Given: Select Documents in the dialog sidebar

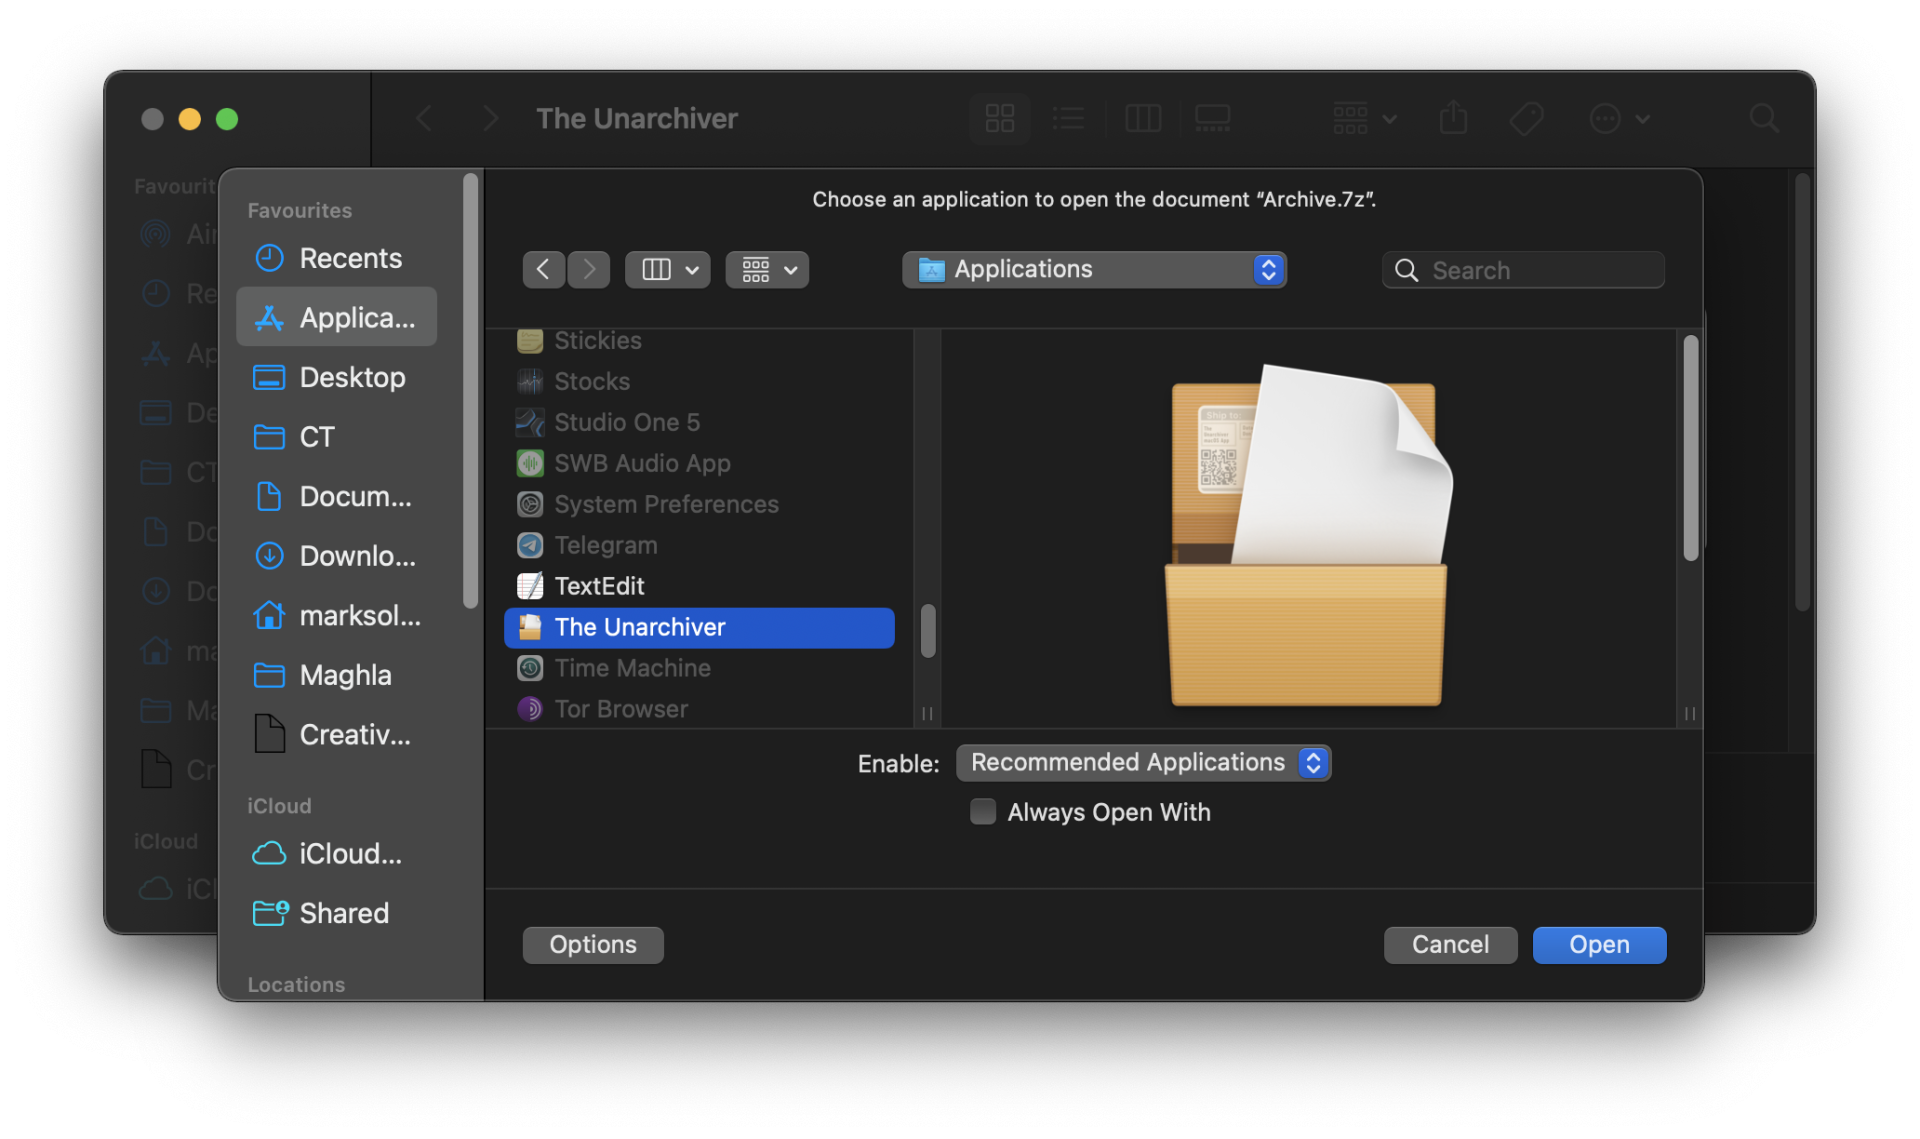Looking at the screenshot, I should click(337, 496).
